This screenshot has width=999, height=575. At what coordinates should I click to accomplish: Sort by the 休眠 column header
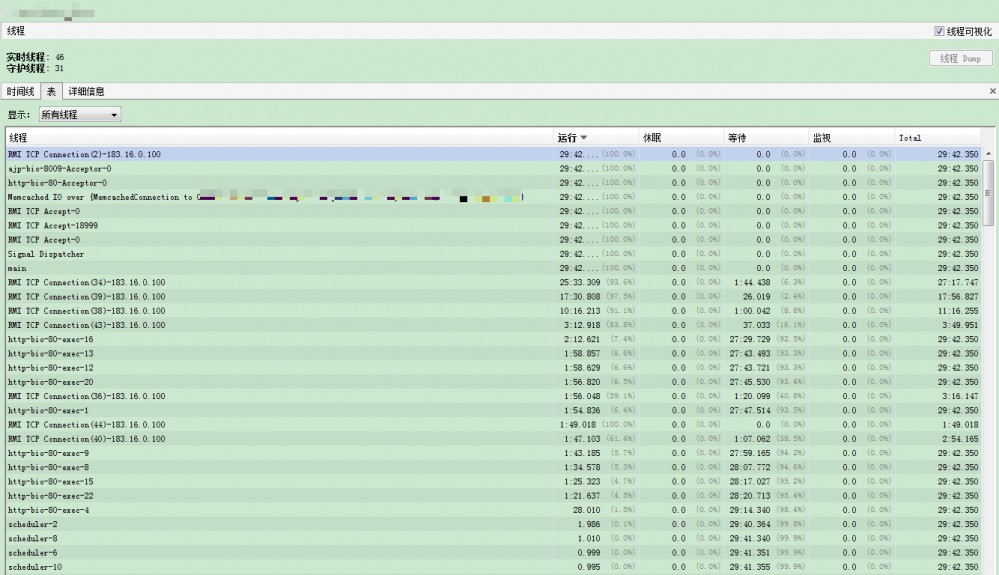pos(681,138)
